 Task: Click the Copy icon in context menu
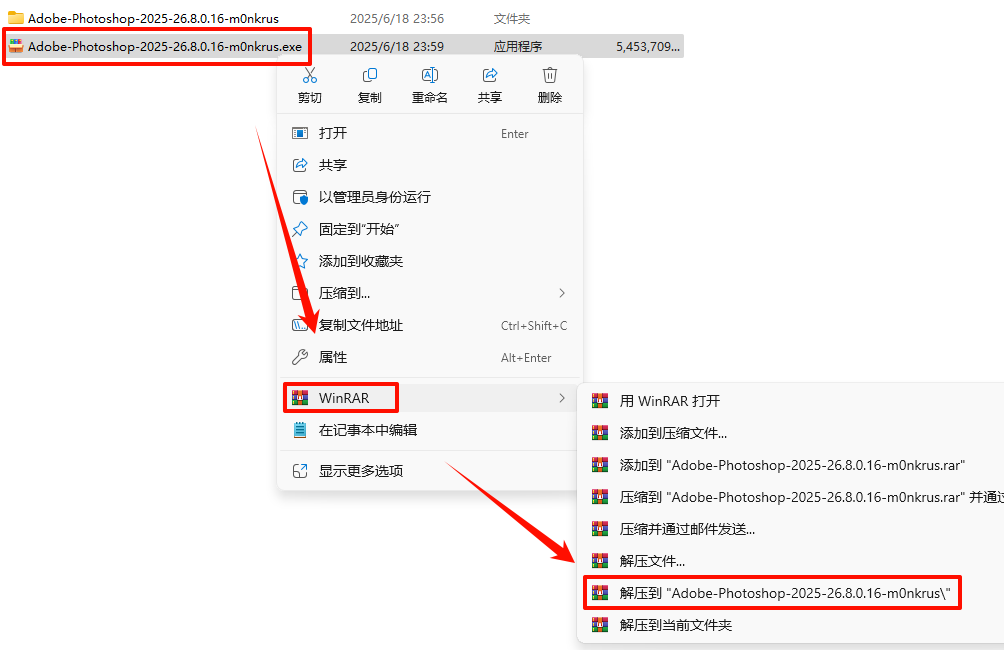tap(369, 76)
